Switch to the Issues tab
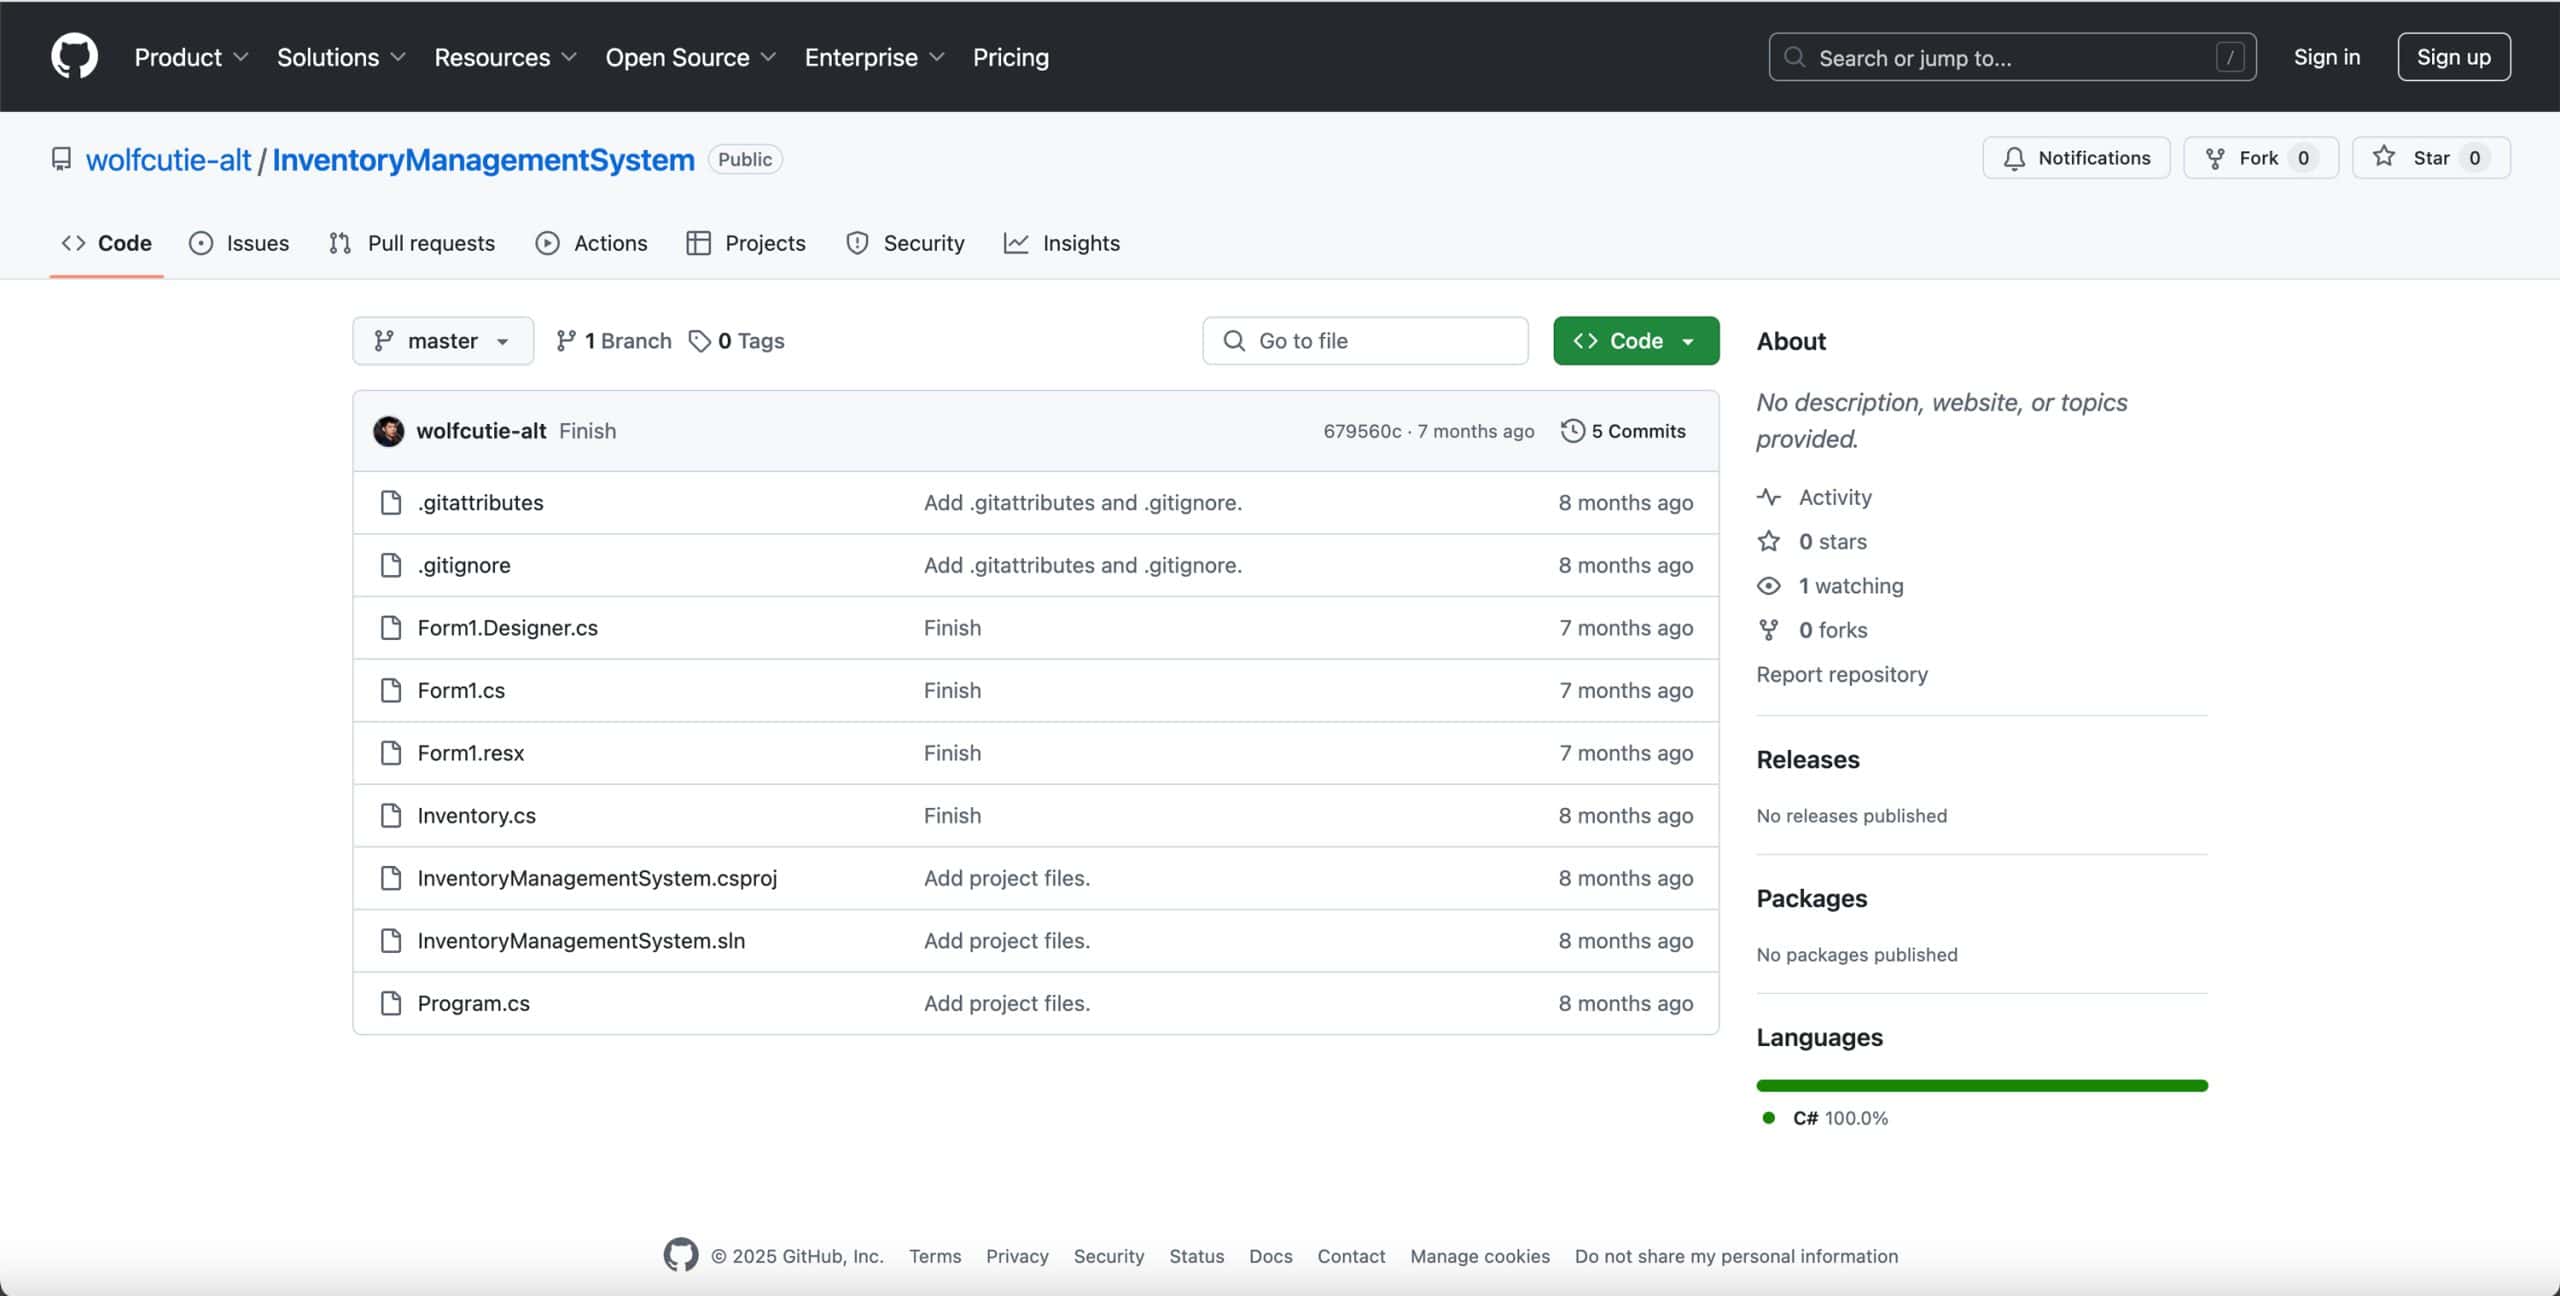2560x1296 pixels. coord(239,243)
